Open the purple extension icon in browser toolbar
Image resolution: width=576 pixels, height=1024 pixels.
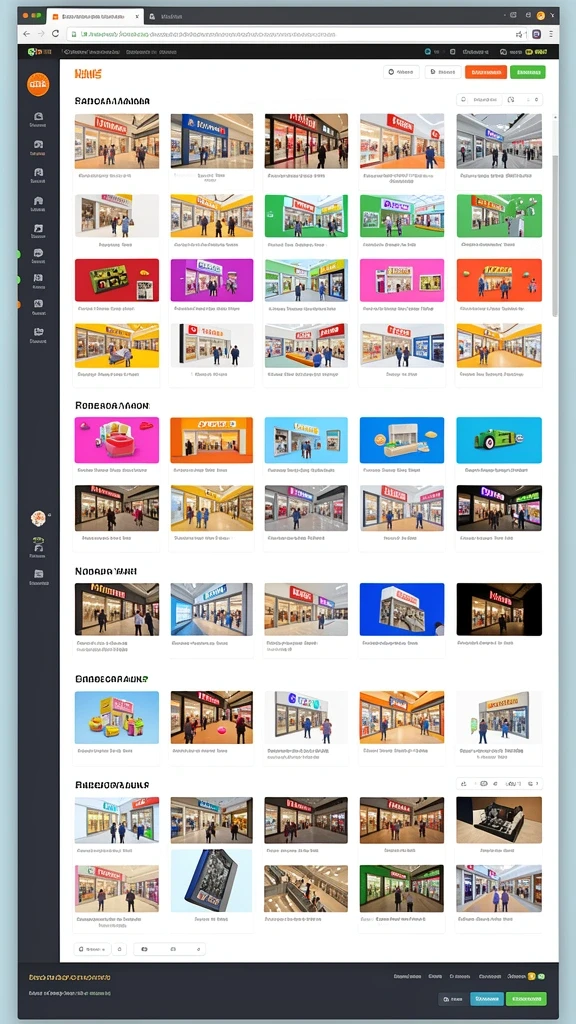tap(537, 34)
